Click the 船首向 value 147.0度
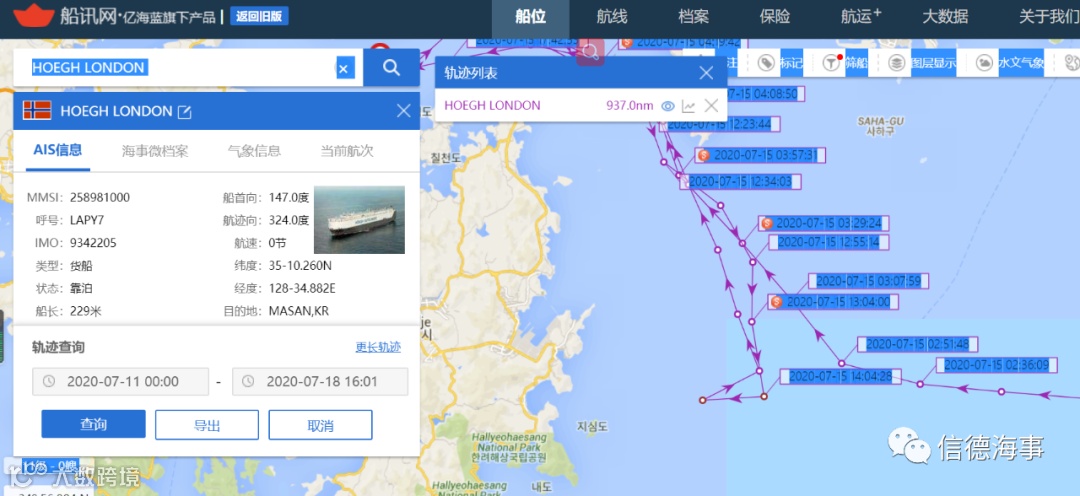This screenshot has height=496, width=1080. (289, 198)
